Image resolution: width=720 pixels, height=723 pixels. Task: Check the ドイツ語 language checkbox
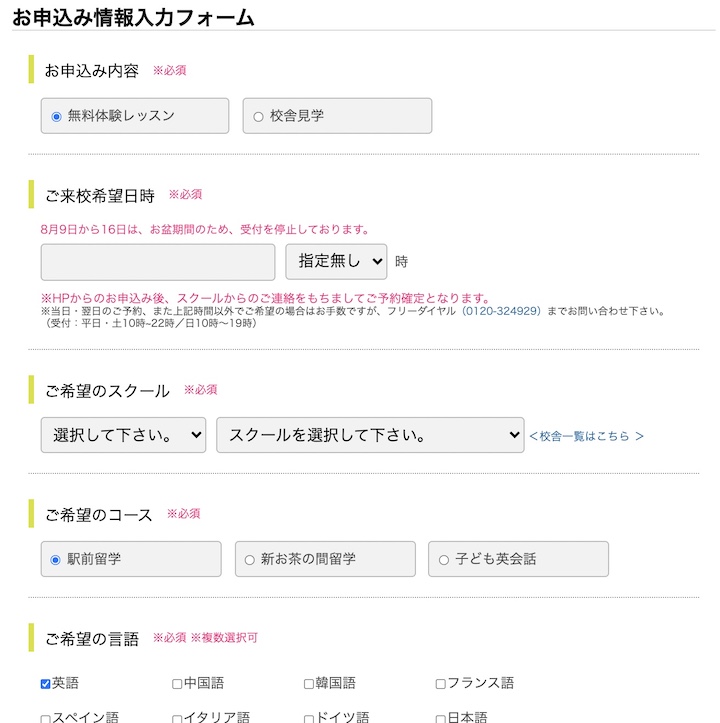(309, 718)
